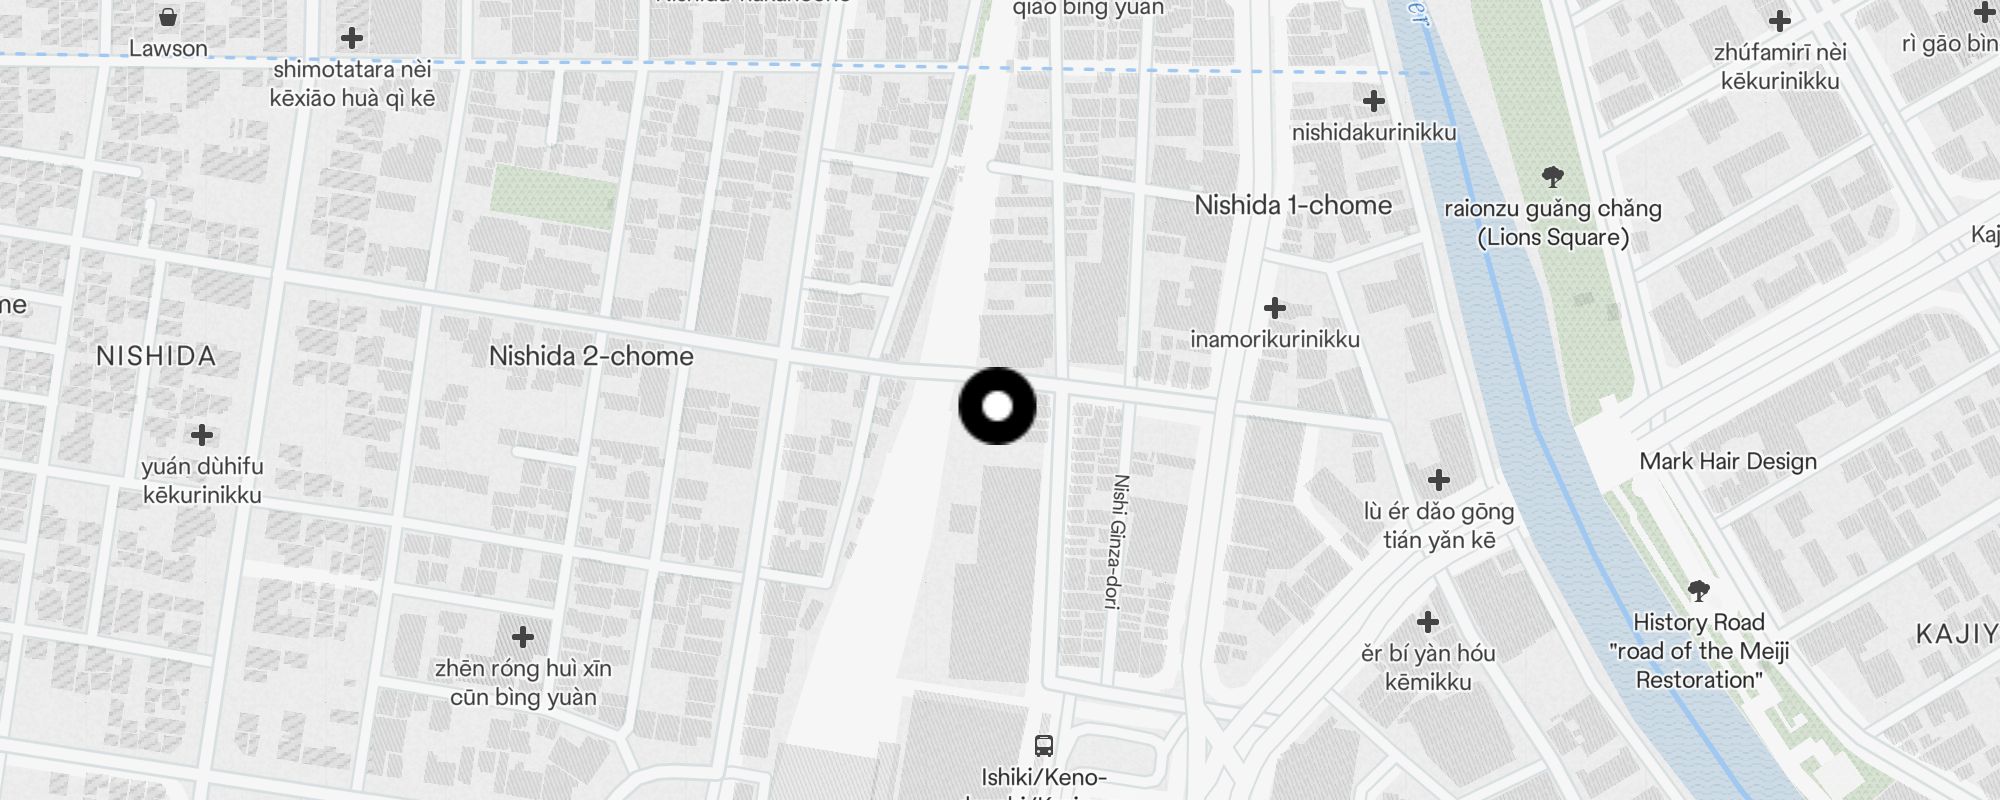Screen dimensions: 2000x800
Task: Click the small green park area
Action: point(550,192)
